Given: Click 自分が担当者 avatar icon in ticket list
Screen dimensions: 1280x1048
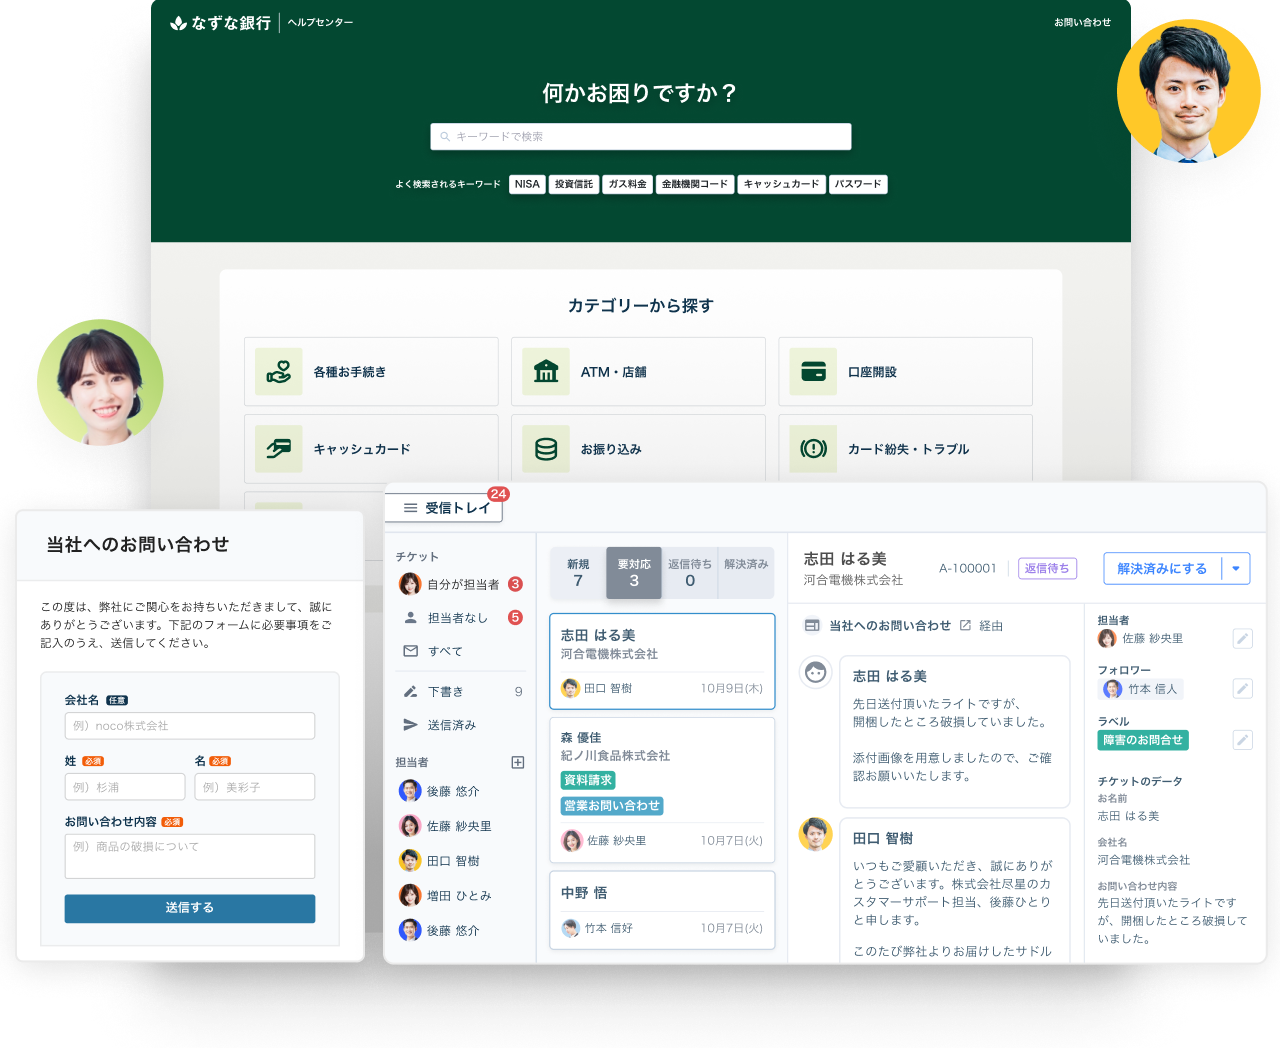Looking at the screenshot, I should tap(410, 584).
